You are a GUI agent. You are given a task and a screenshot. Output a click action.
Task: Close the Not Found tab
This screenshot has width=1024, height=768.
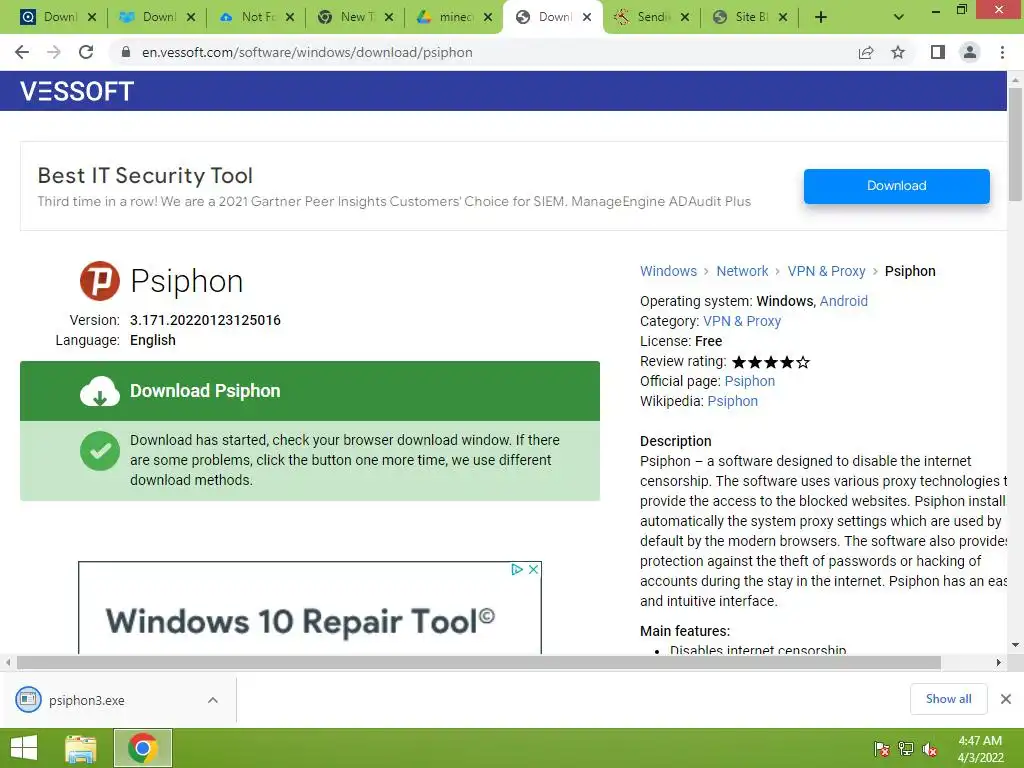290,17
